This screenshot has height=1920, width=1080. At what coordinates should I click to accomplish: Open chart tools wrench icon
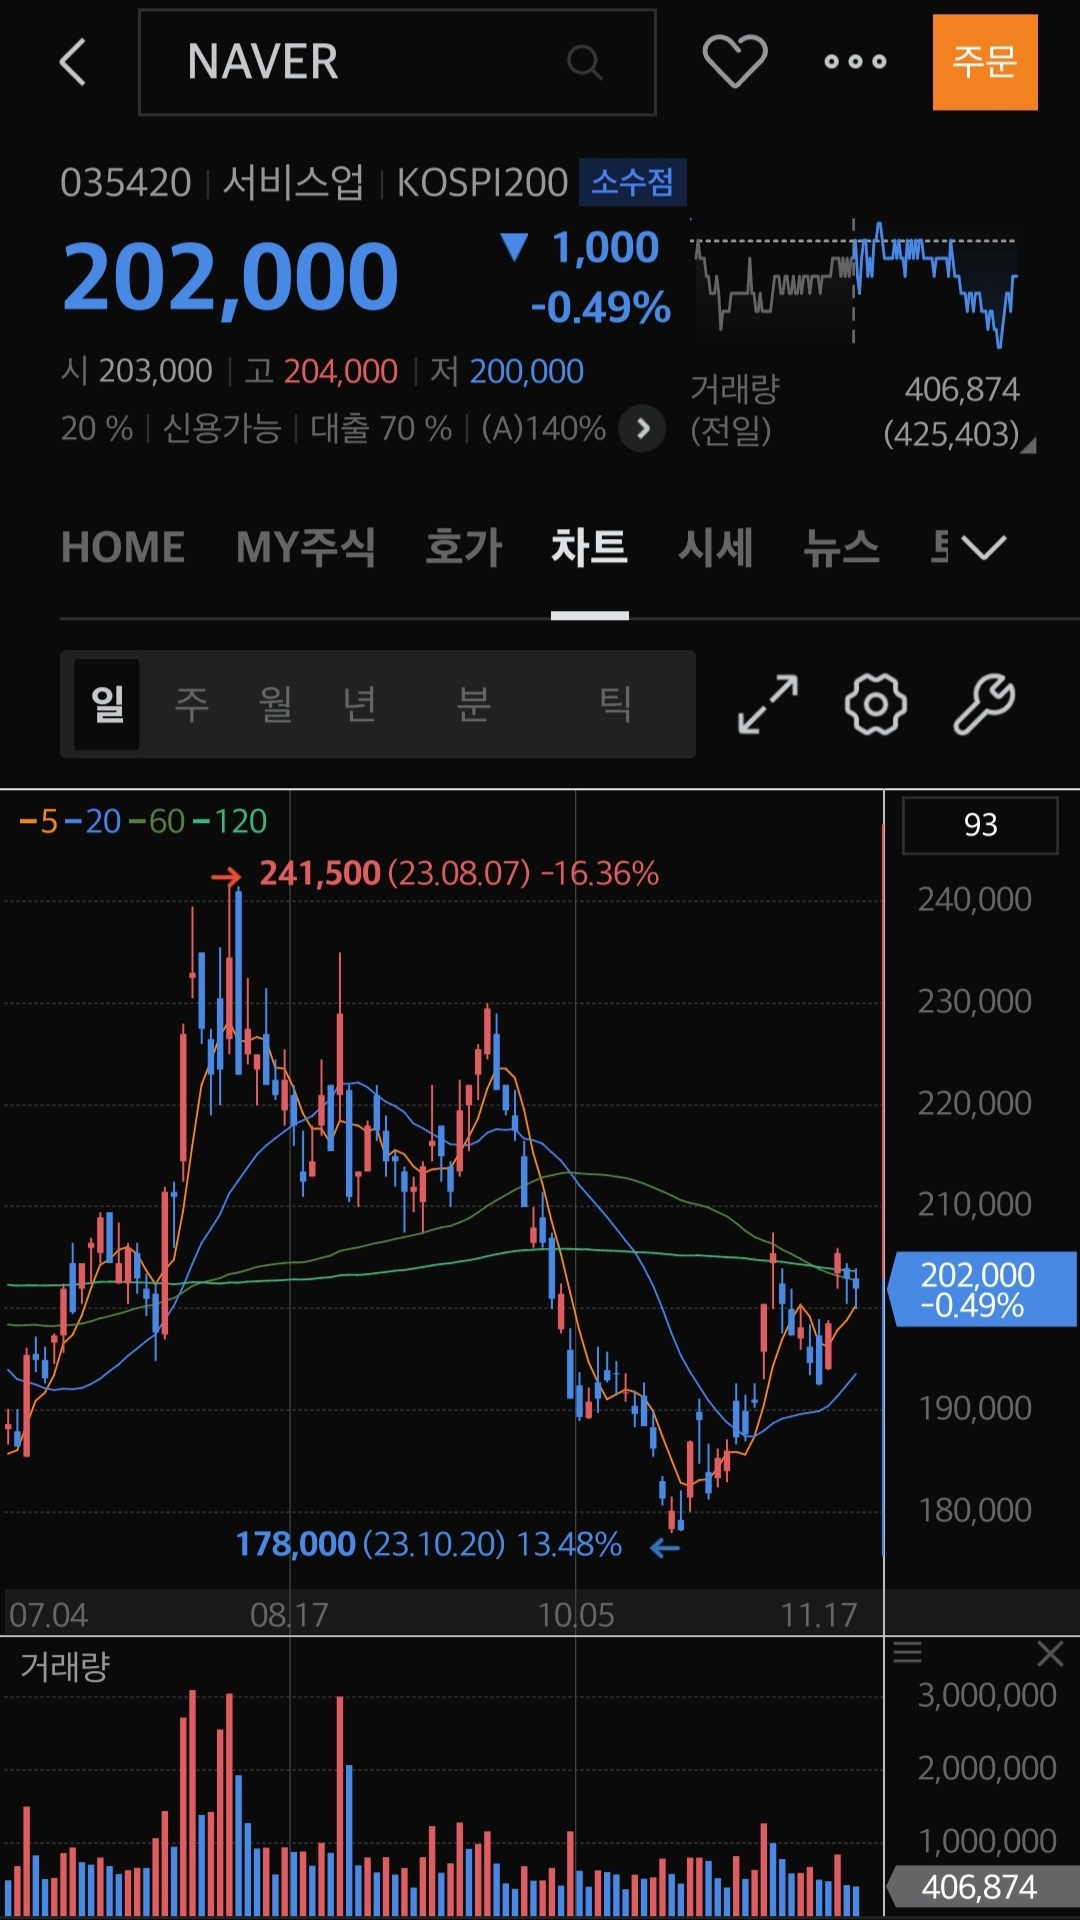click(x=984, y=704)
